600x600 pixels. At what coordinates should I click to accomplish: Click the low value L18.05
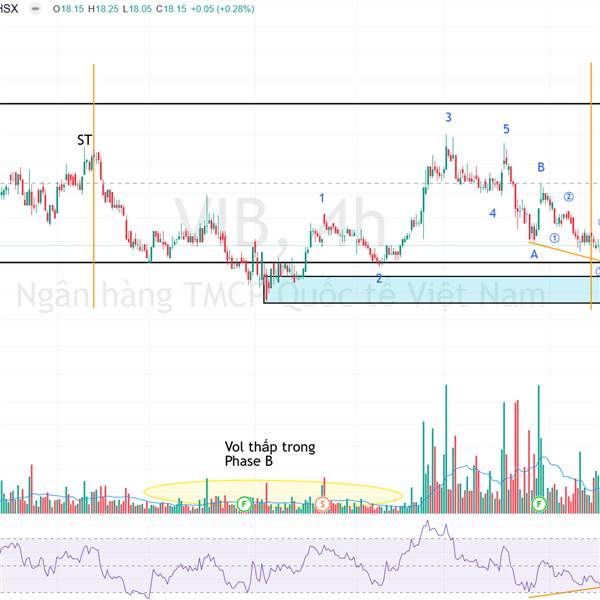coord(137,9)
